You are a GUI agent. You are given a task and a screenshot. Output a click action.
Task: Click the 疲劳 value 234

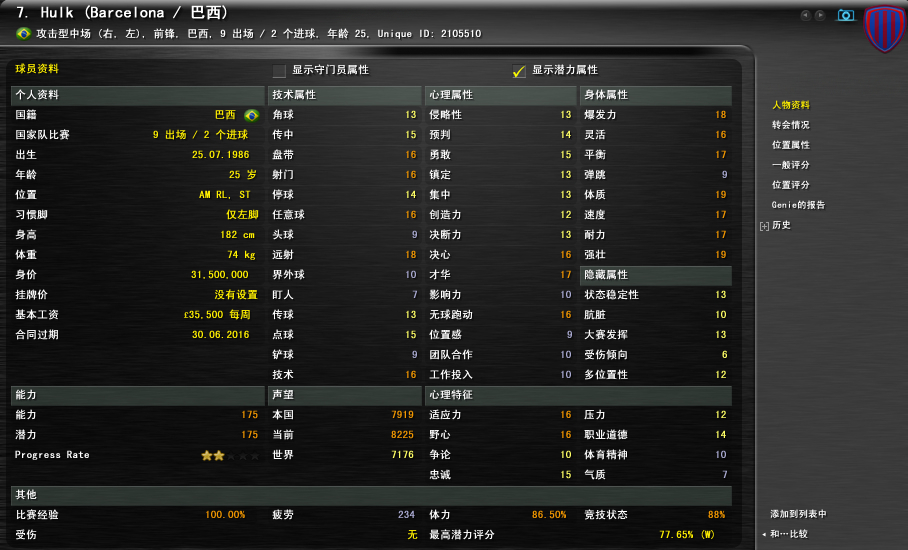(x=407, y=515)
